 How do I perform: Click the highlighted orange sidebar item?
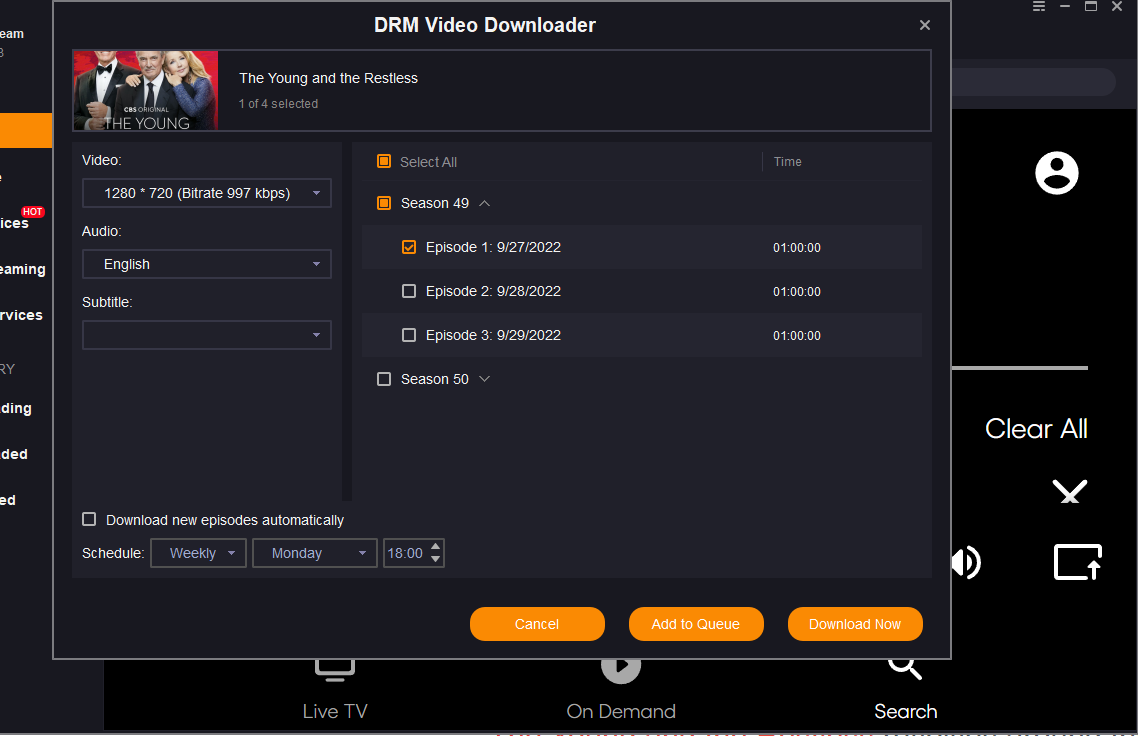(25, 131)
